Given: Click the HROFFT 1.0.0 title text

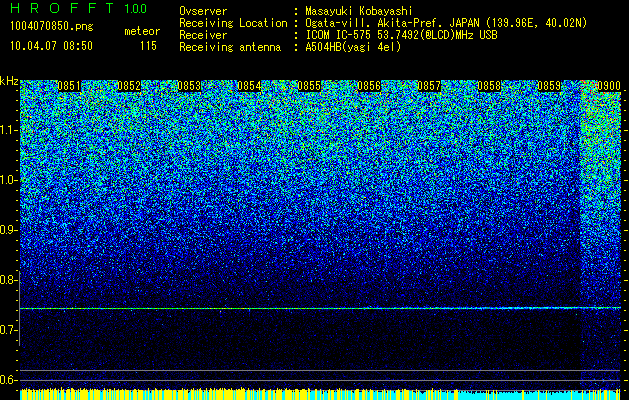Looking at the screenshot, I should [79, 8].
